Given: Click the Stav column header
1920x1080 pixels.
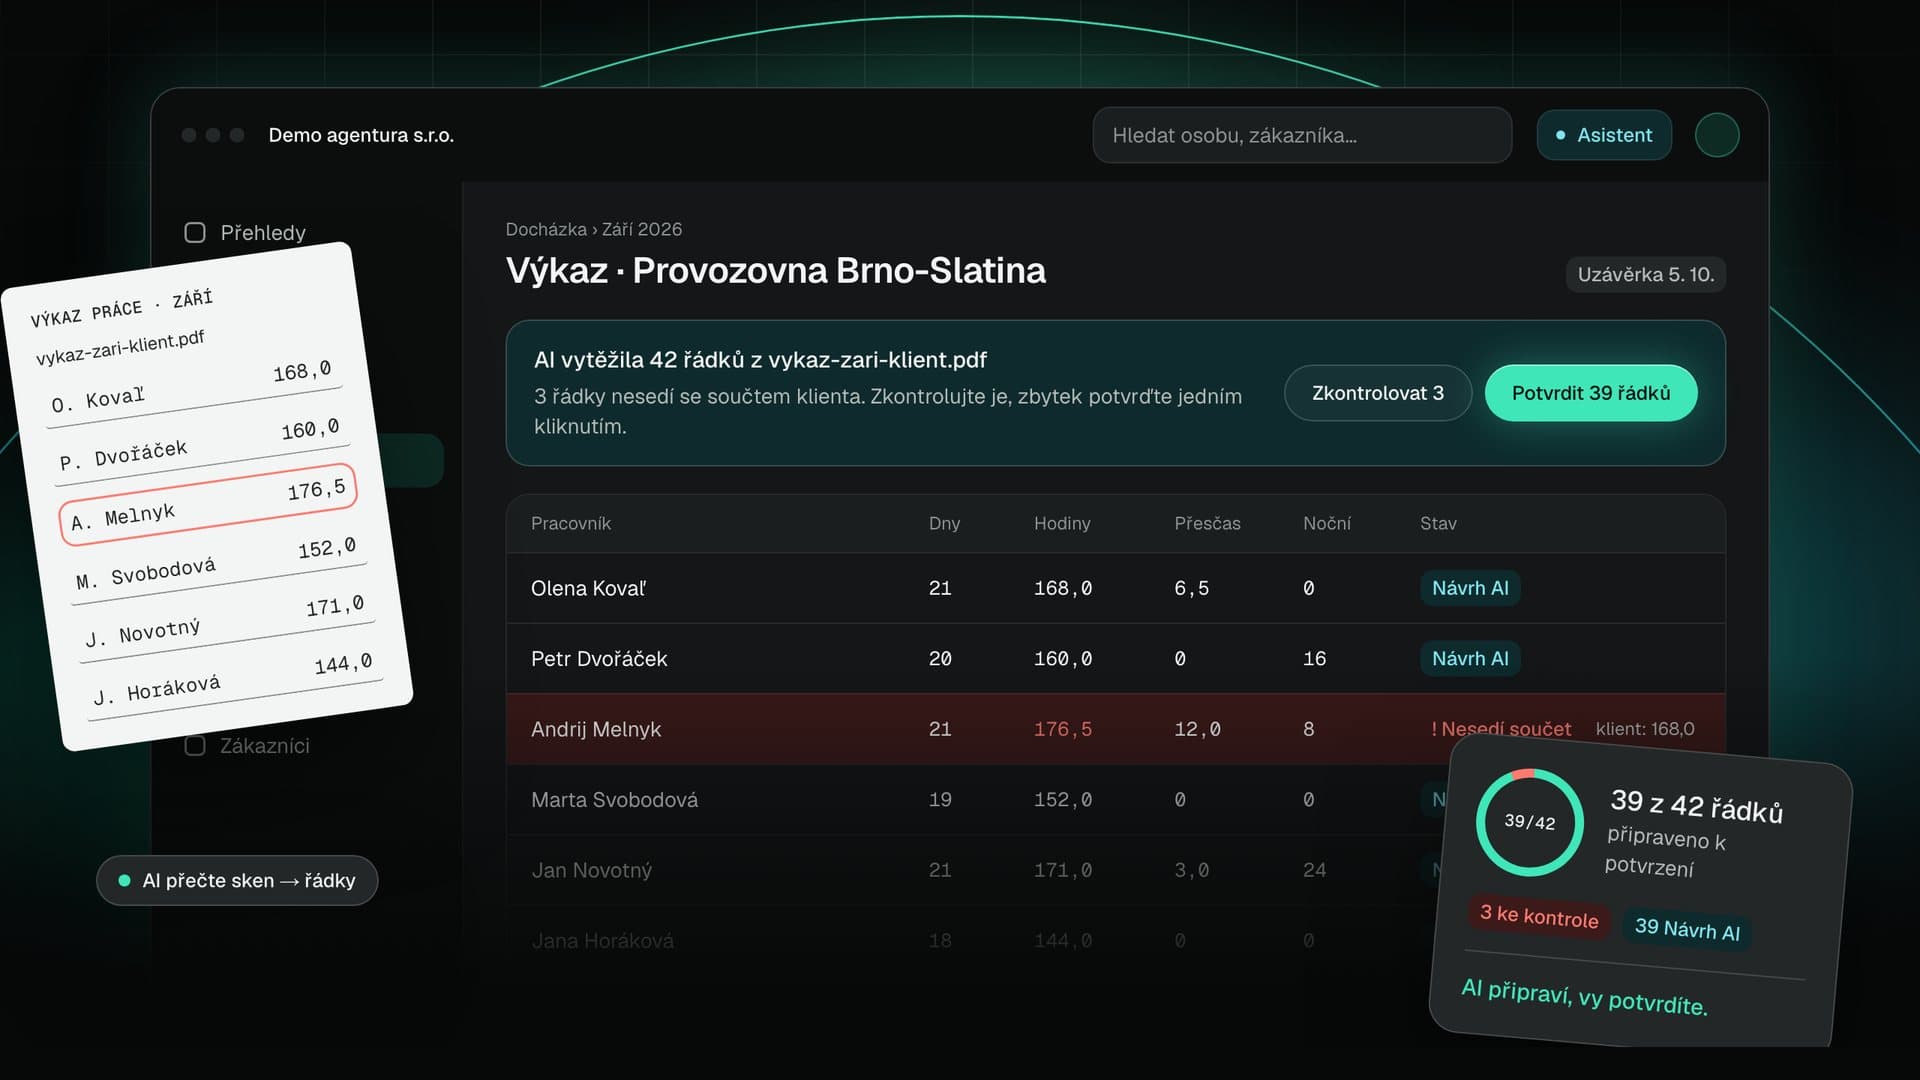Looking at the screenshot, I should coord(1438,523).
